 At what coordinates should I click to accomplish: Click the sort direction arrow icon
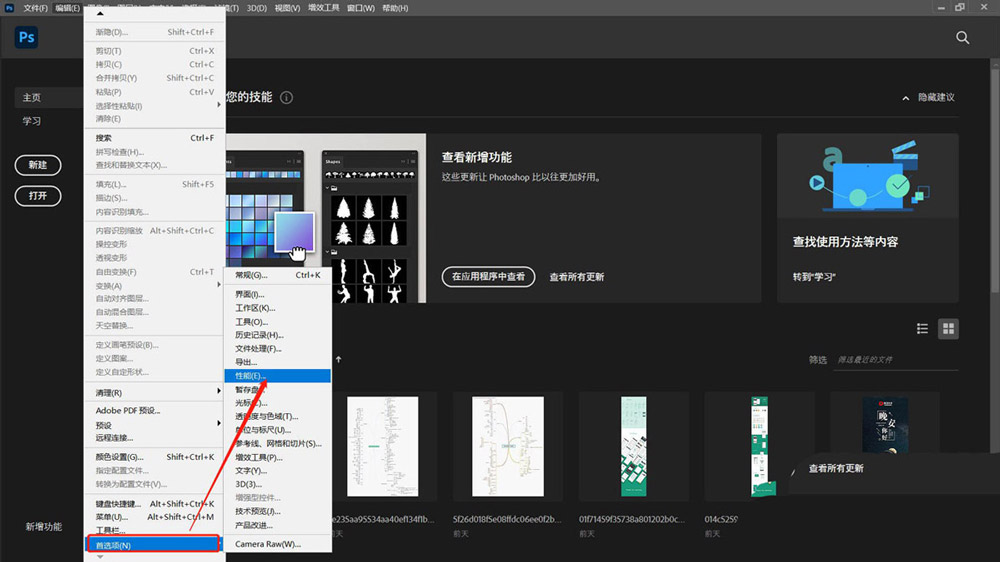point(338,359)
